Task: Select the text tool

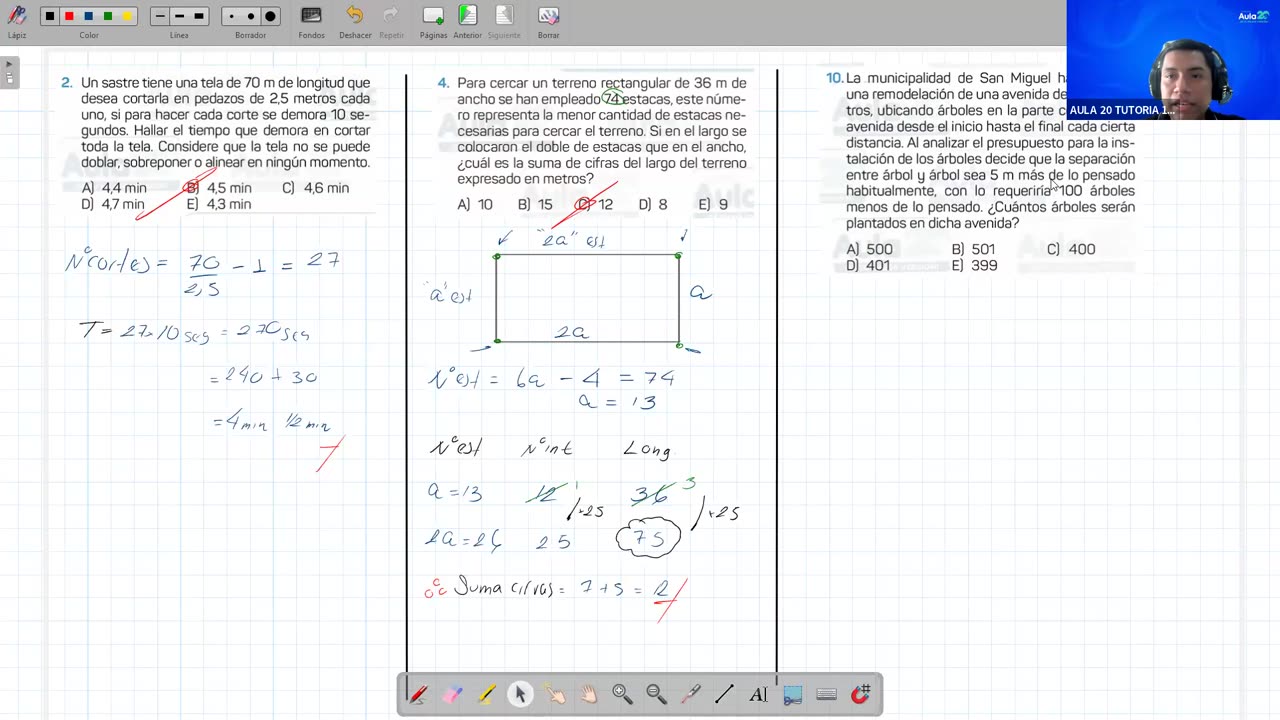Action: click(x=758, y=694)
